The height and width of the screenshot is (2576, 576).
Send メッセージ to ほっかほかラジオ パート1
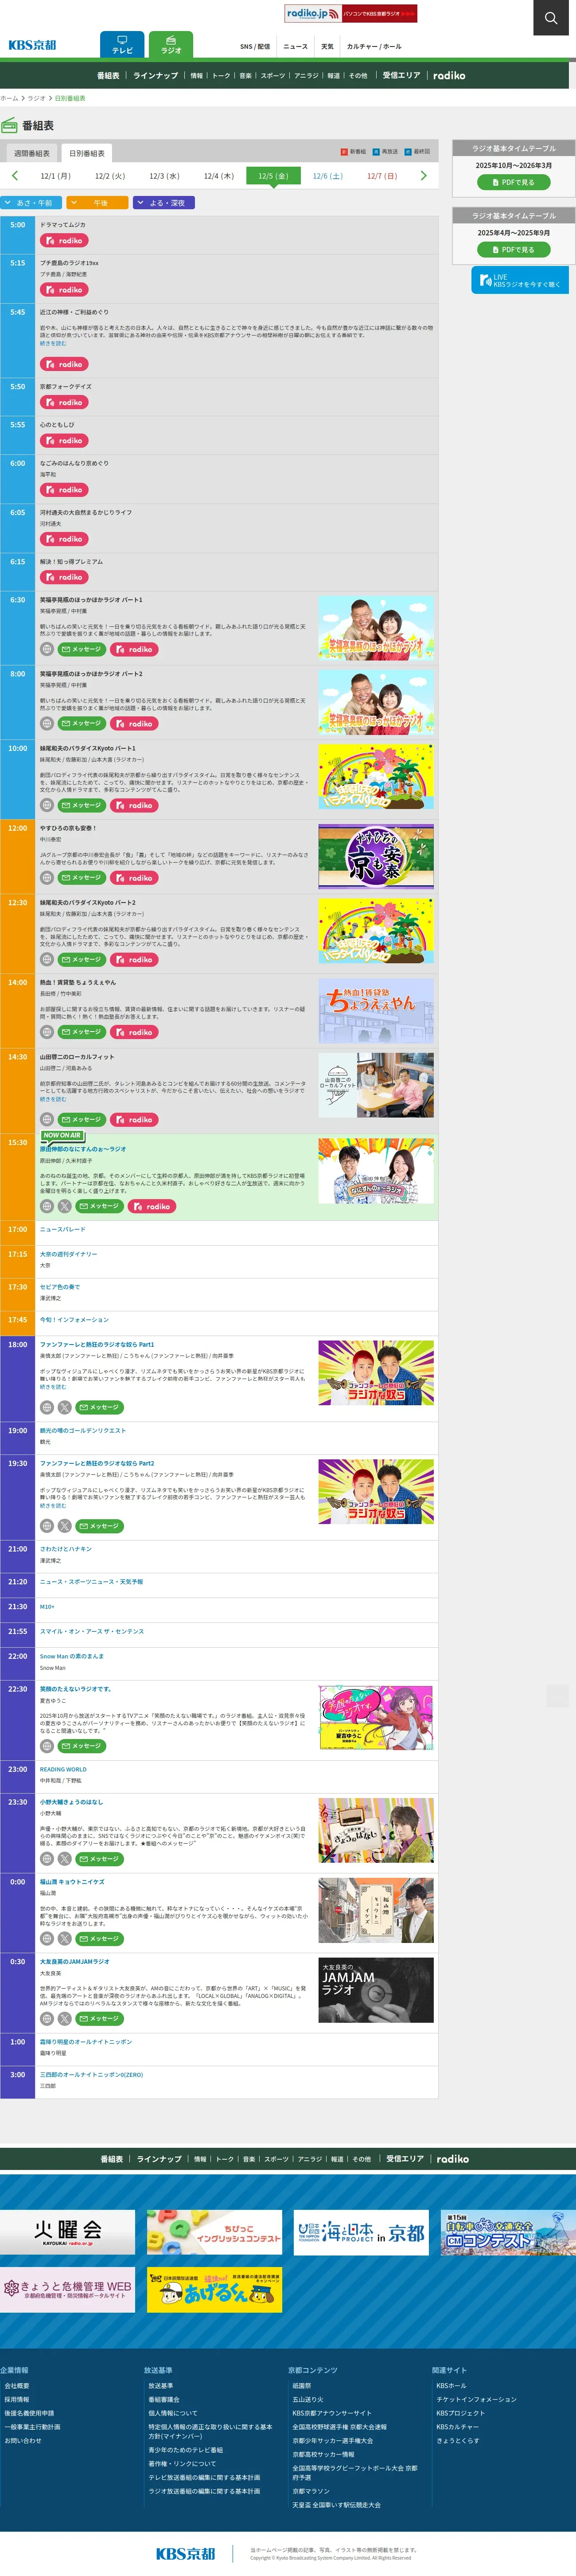(x=82, y=650)
